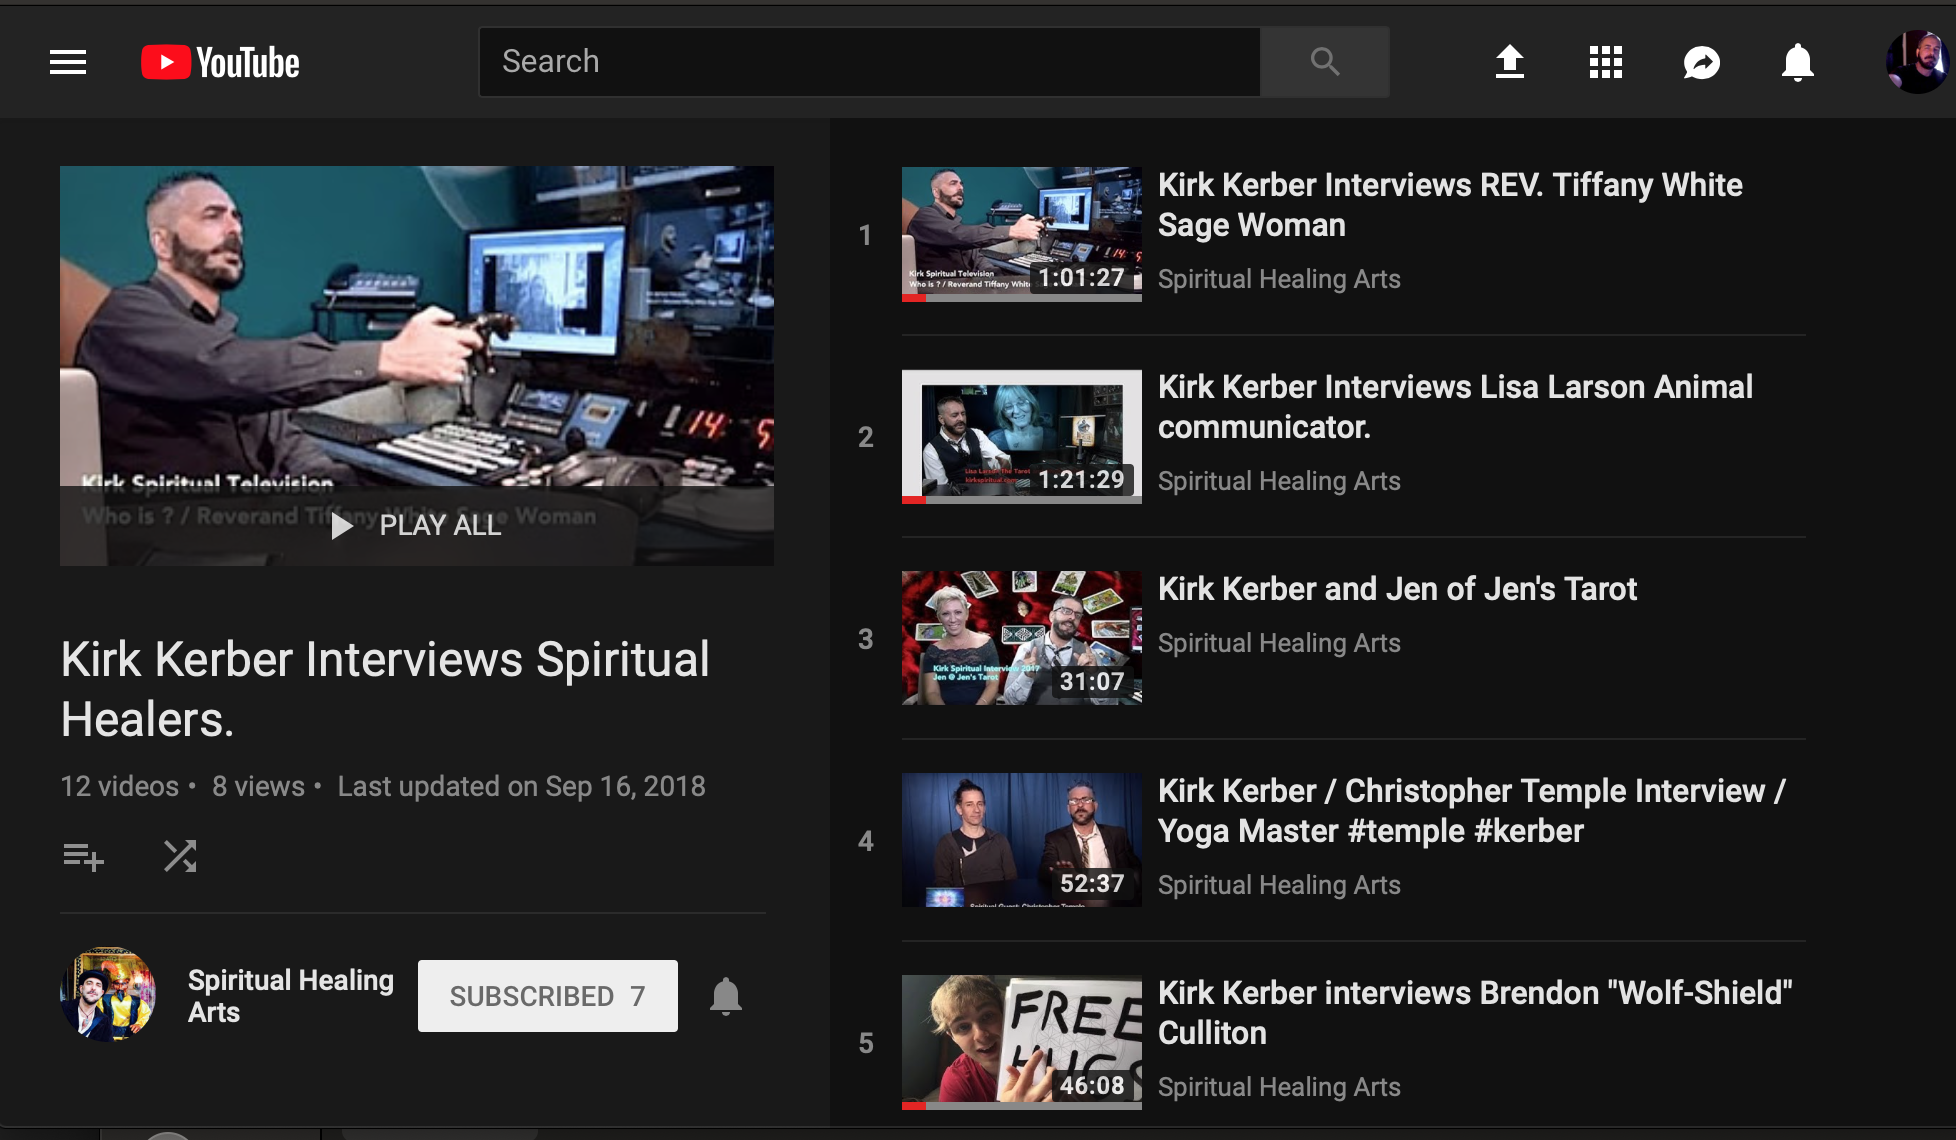Click the SUBSCRIBED 7 button

coord(548,996)
